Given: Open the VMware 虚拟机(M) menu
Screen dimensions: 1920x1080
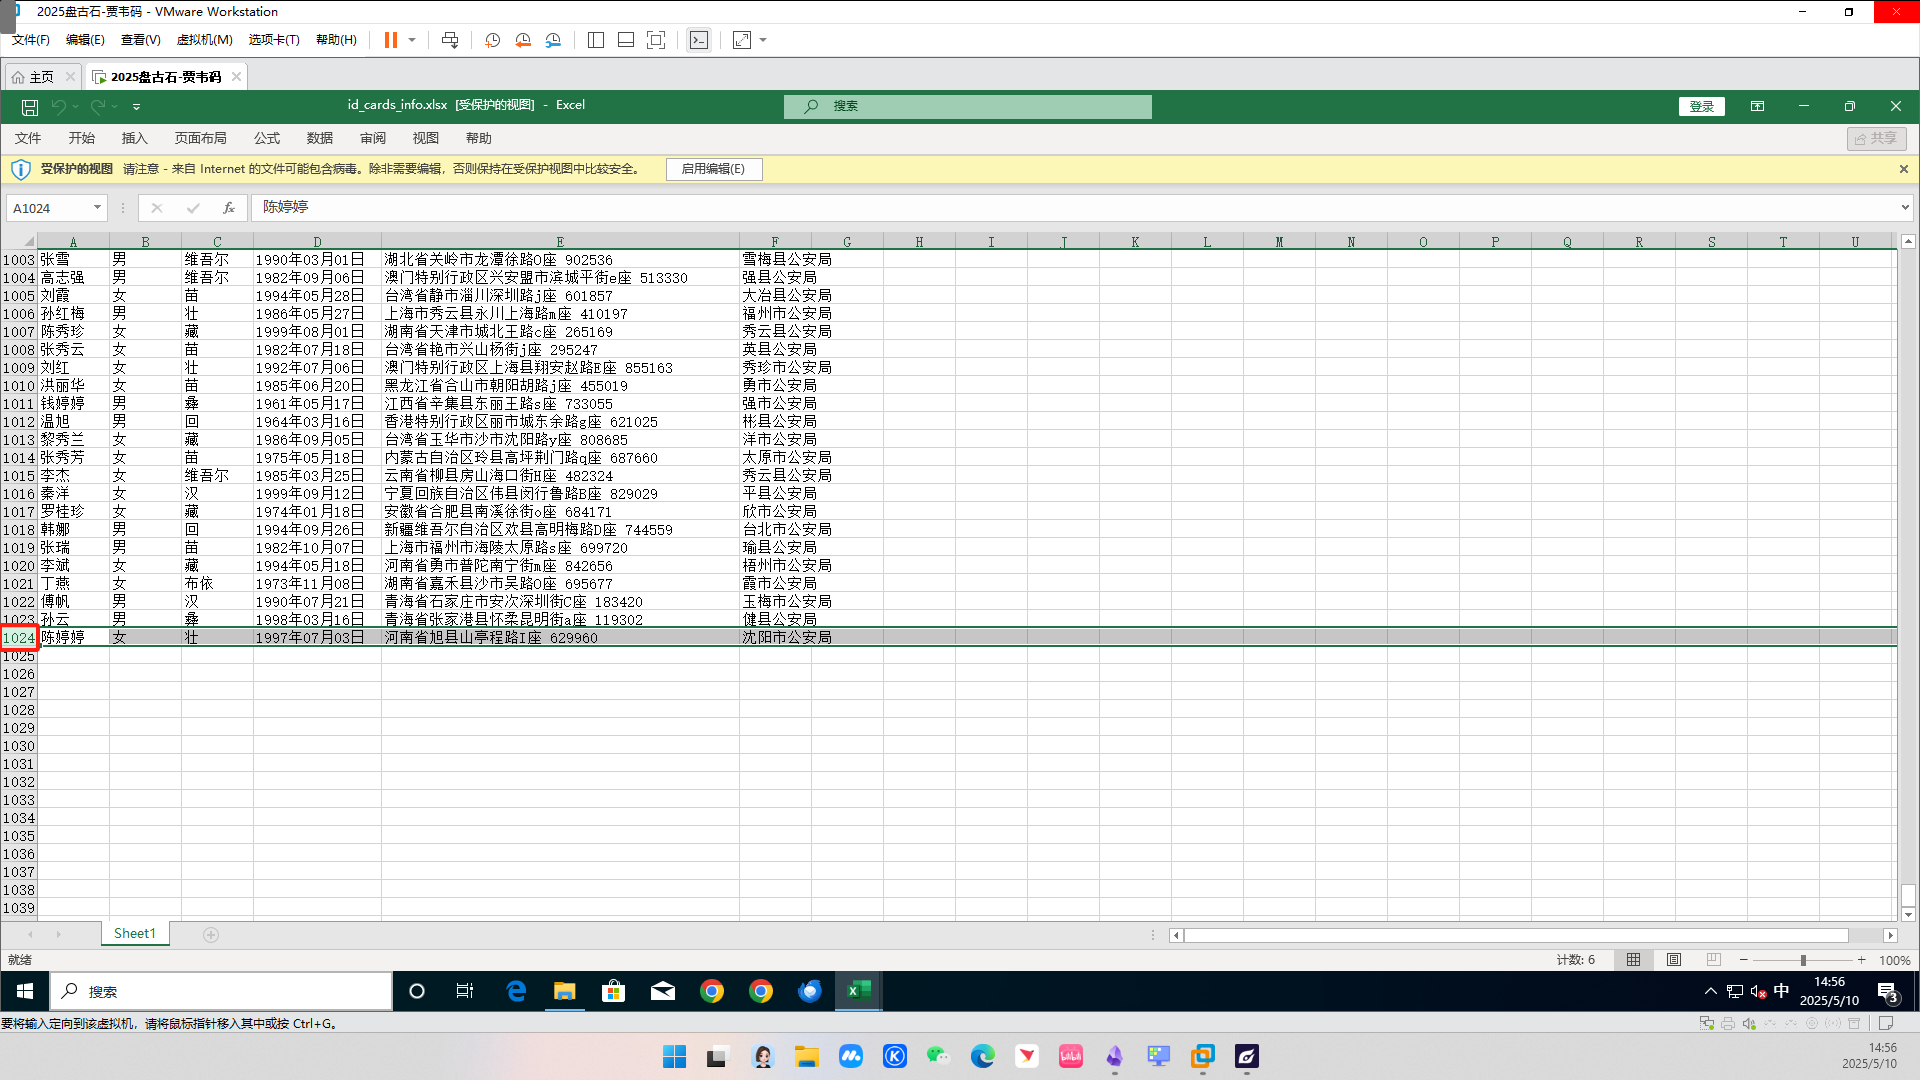Looking at the screenshot, I should (204, 40).
